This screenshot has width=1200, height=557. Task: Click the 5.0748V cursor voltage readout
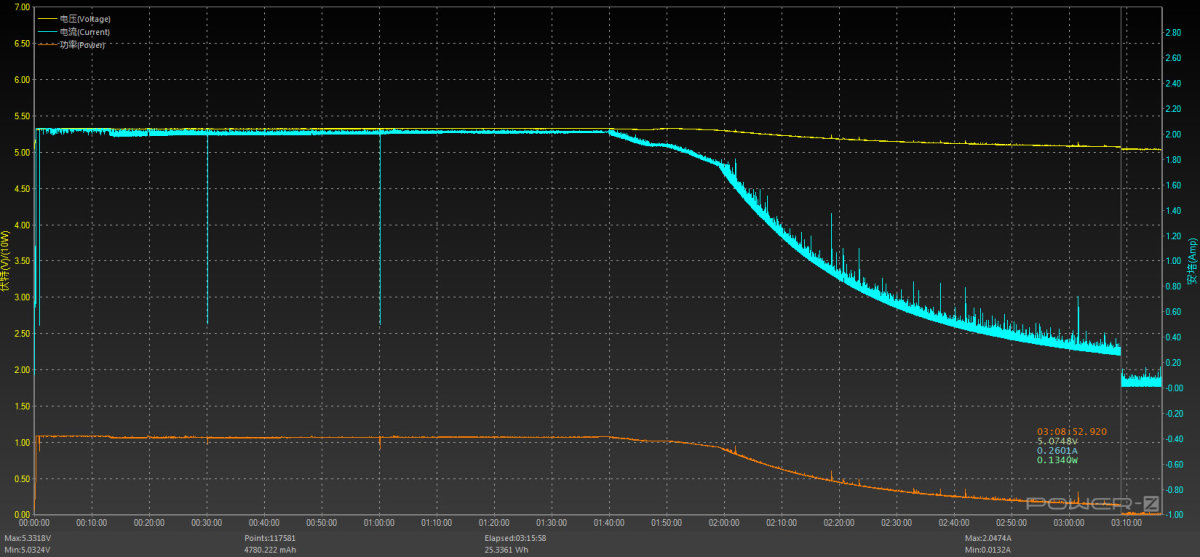pos(1057,442)
